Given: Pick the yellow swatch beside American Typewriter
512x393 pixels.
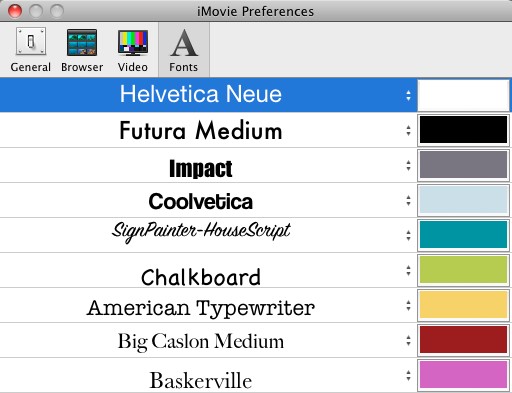Looking at the screenshot, I should pos(463,305).
